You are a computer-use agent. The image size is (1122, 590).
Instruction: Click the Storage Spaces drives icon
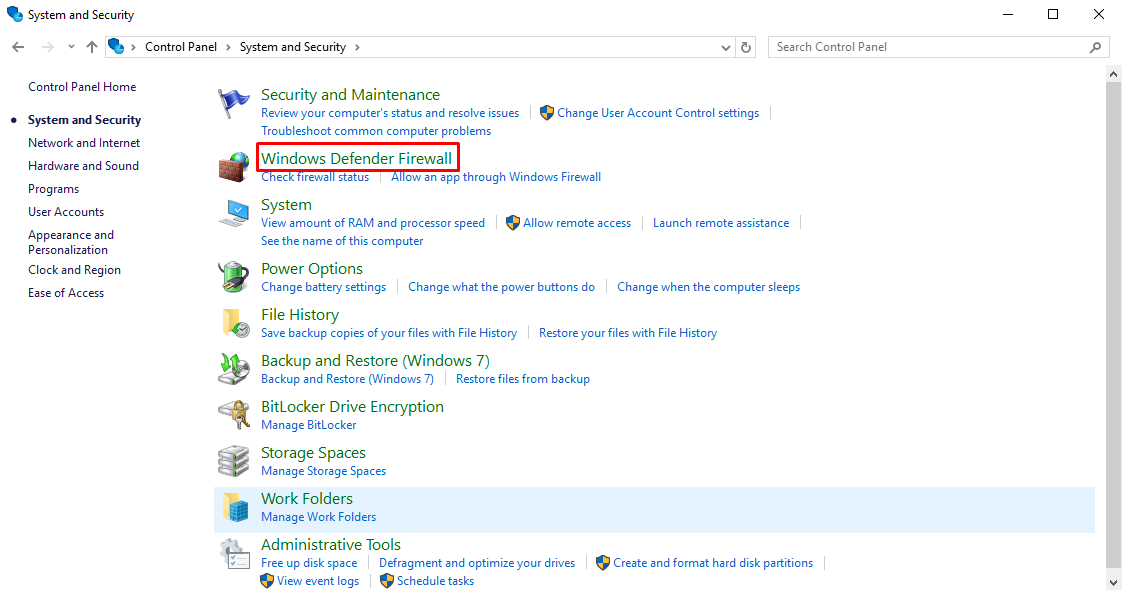[x=233, y=461]
